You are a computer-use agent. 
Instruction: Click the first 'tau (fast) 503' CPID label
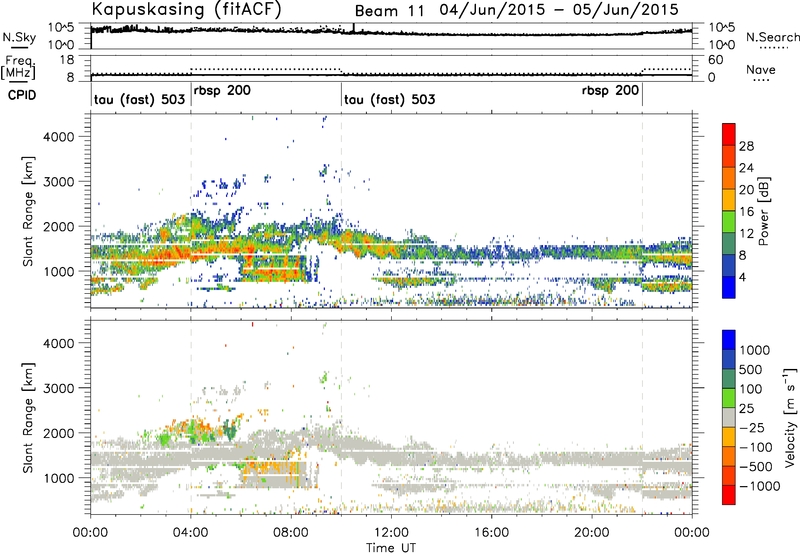click(139, 99)
